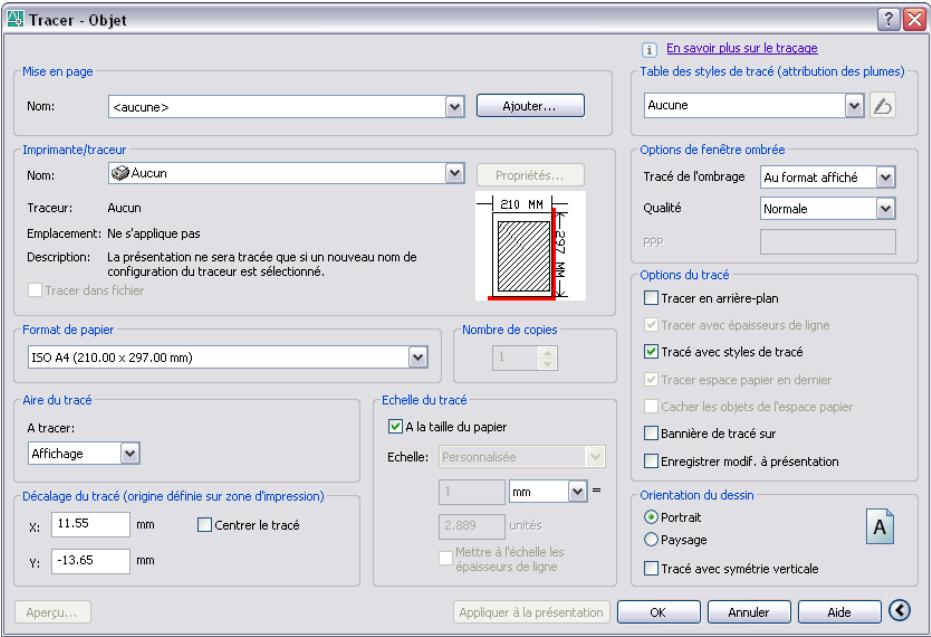Click the Traceur: Aucun text
The height and width of the screenshot is (637, 931).
tap(124, 208)
